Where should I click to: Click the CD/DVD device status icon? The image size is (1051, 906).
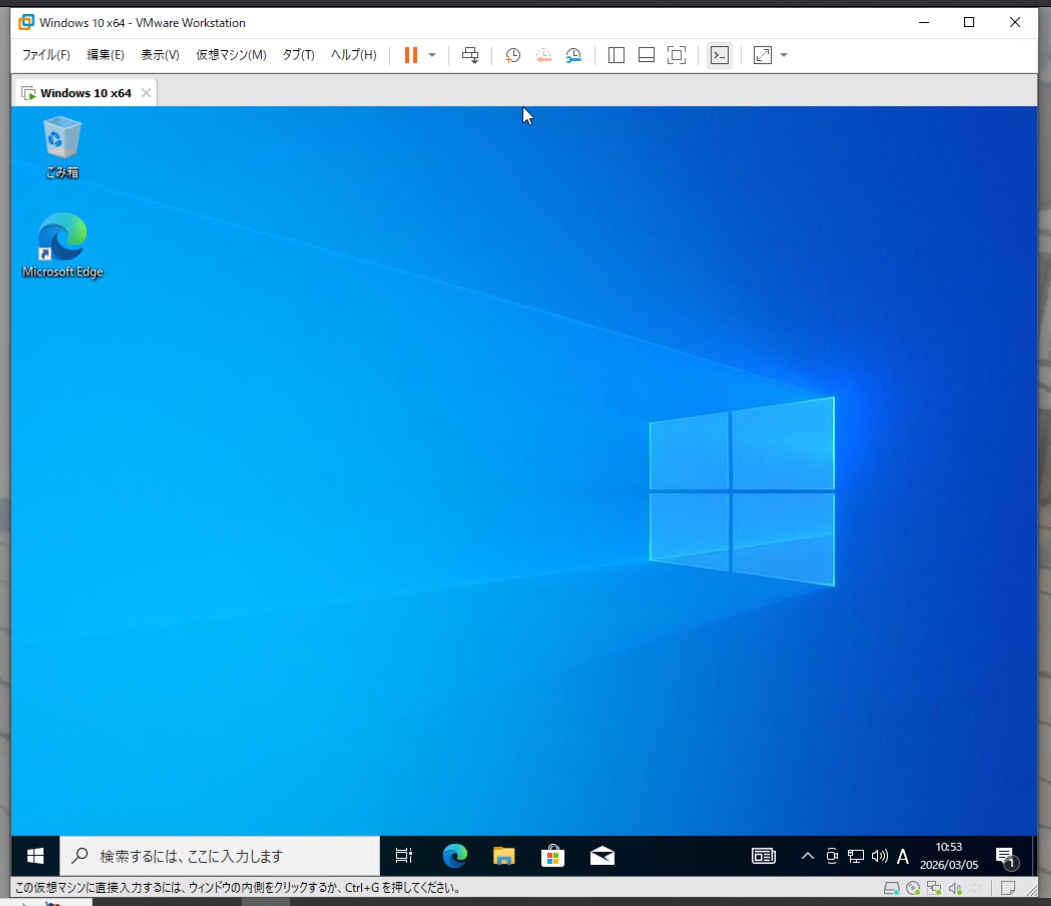913,888
